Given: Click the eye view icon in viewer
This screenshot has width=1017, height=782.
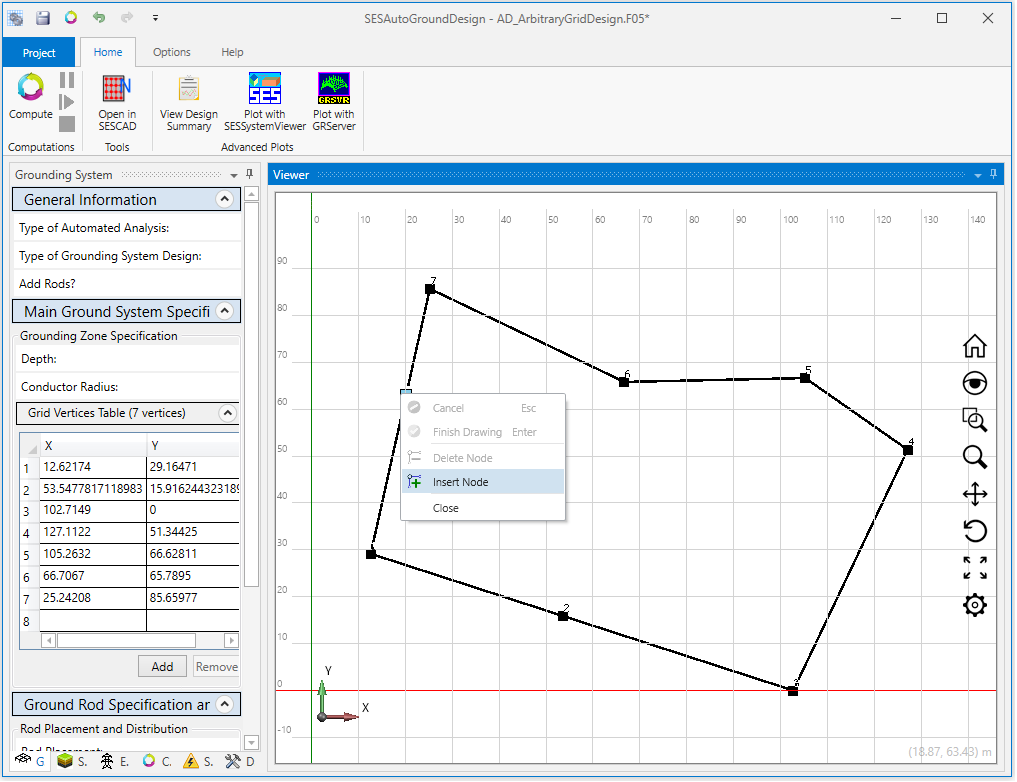Looking at the screenshot, I should coord(974,383).
